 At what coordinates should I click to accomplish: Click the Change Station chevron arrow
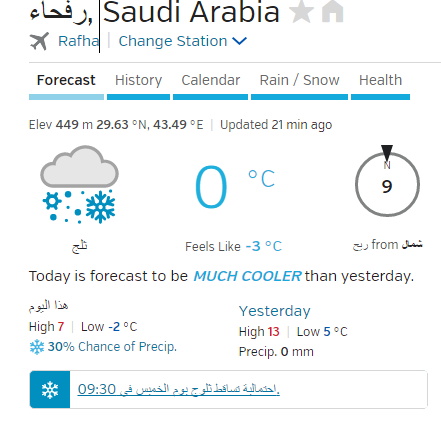(x=239, y=41)
